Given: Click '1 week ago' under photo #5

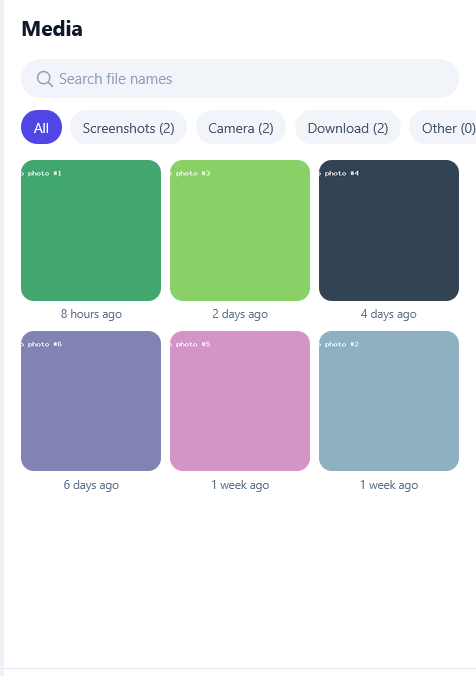Looking at the screenshot, I should click(x=240, y=485).
